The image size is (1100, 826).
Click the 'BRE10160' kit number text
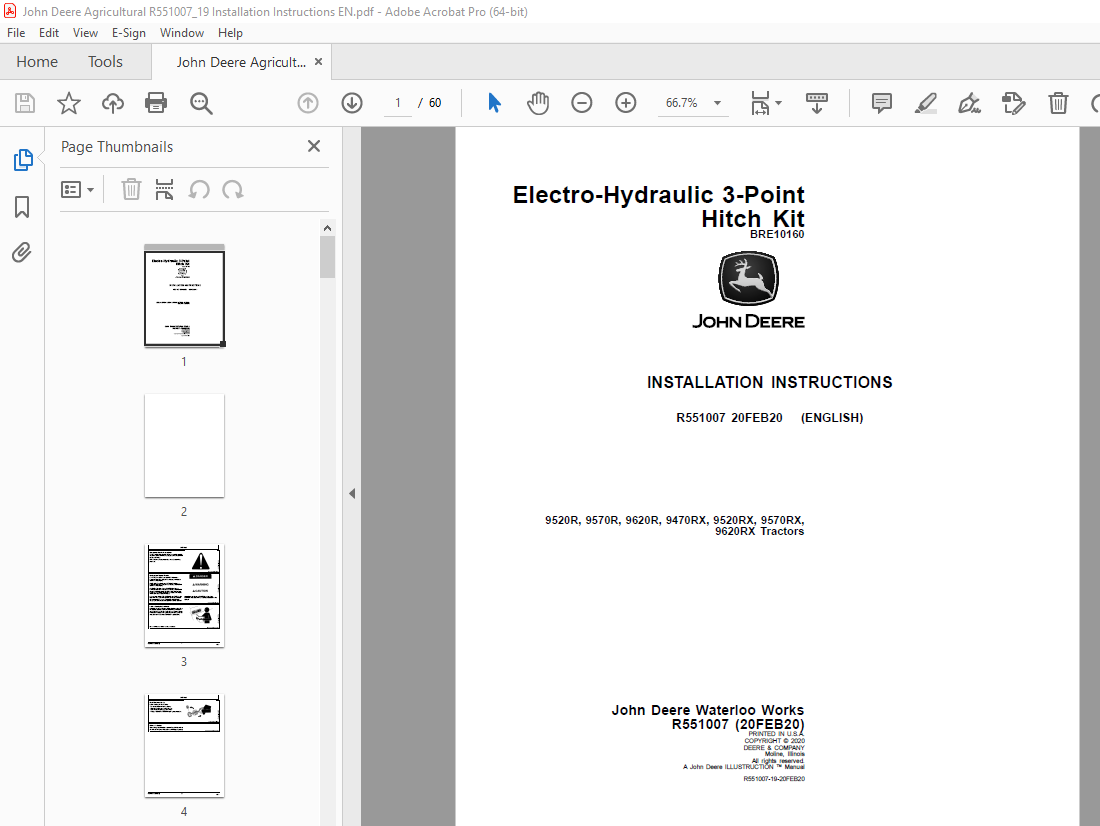click(x=777, y=234)
